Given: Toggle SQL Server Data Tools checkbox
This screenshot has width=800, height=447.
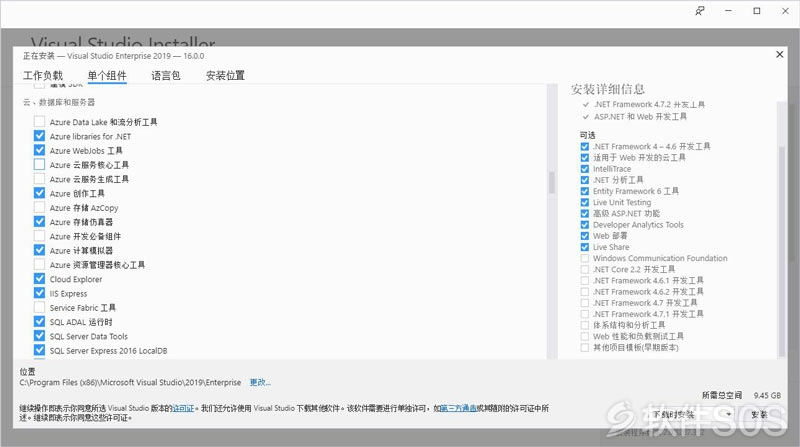Looking at the screenshot, I should 39,336.
